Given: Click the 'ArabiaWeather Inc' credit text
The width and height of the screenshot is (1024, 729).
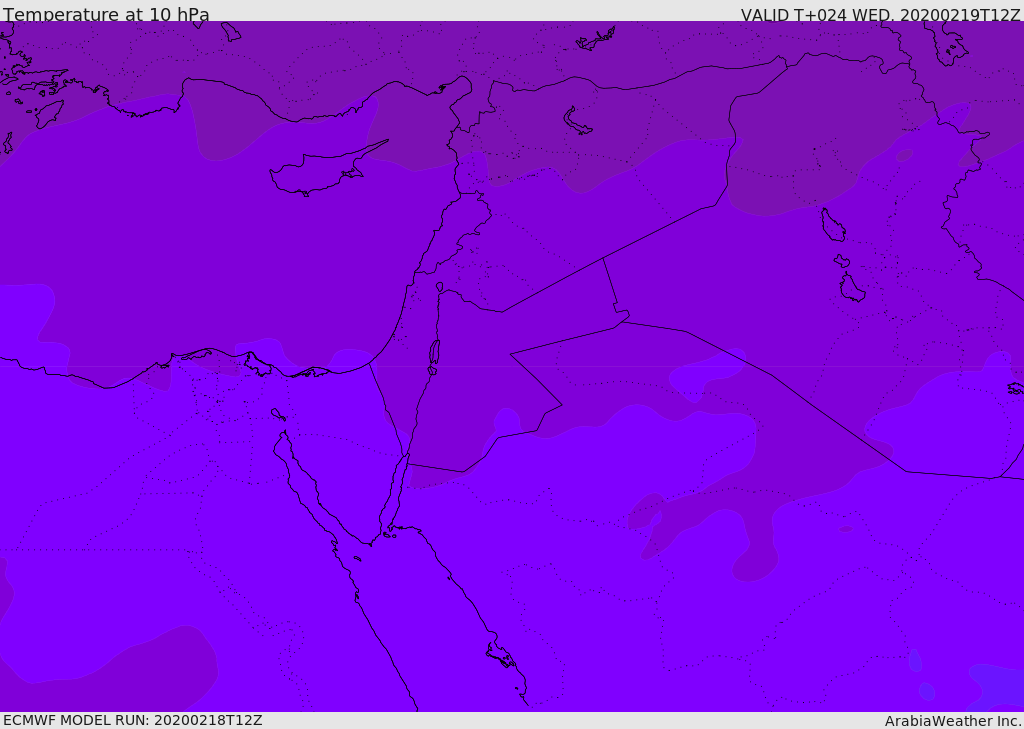Looking at the screenshot, I should [952, 721].
